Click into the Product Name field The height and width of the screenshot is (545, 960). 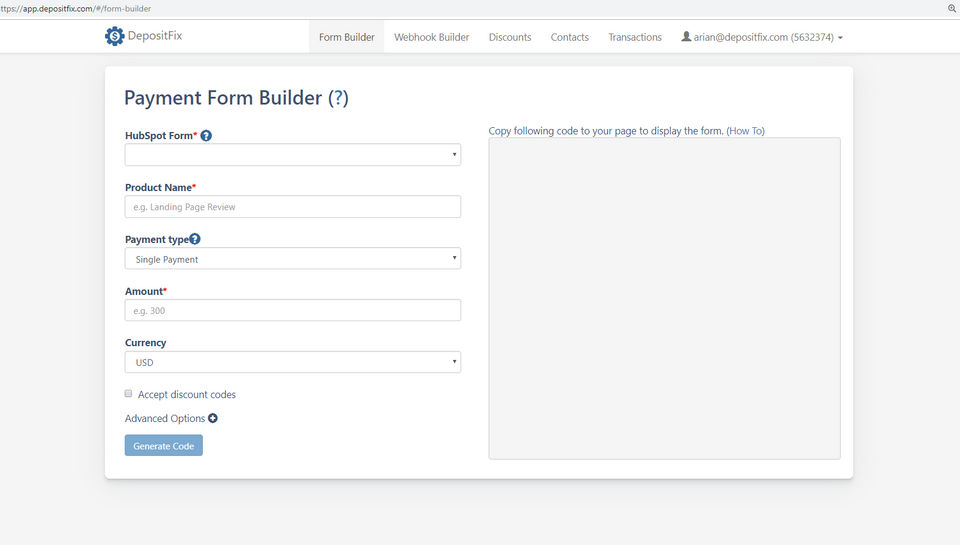(x=292, y=207)
